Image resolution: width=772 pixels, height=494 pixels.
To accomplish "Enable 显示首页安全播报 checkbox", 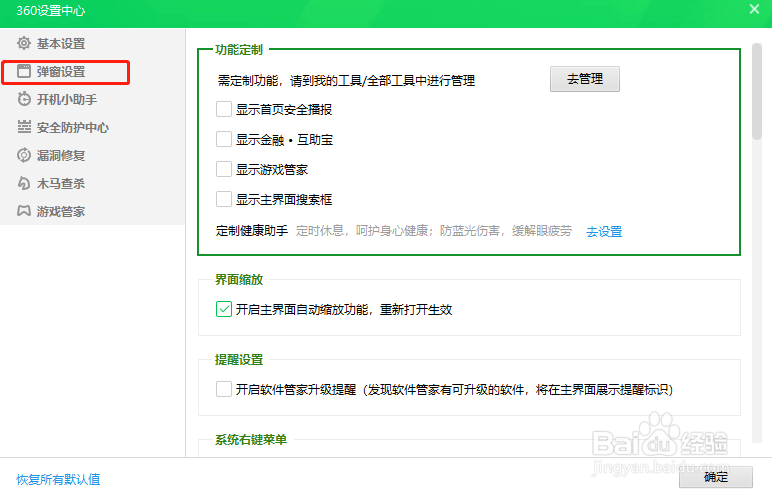I will pyautogui.click(x=224, y=109).
